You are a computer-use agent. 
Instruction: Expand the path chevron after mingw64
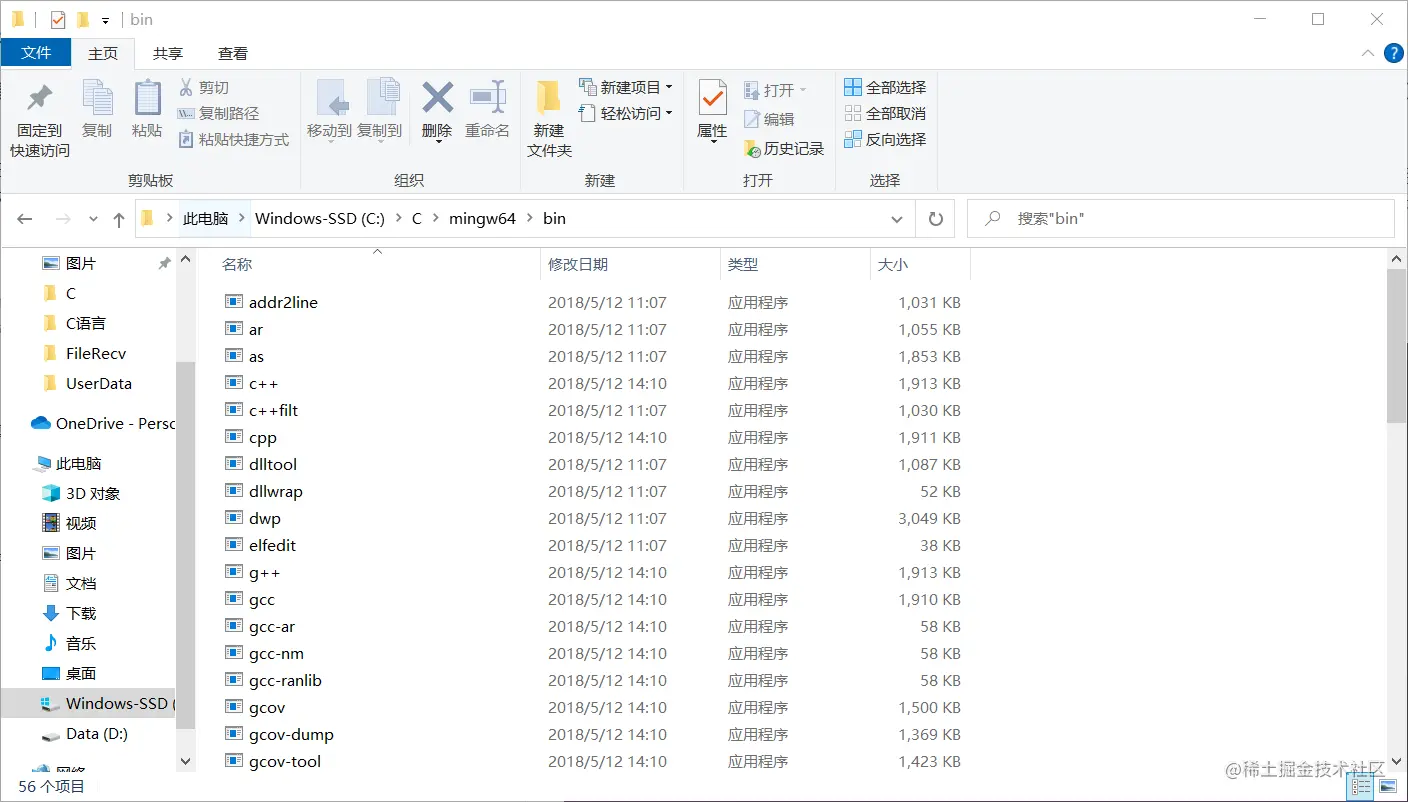[x=529, y=218]
